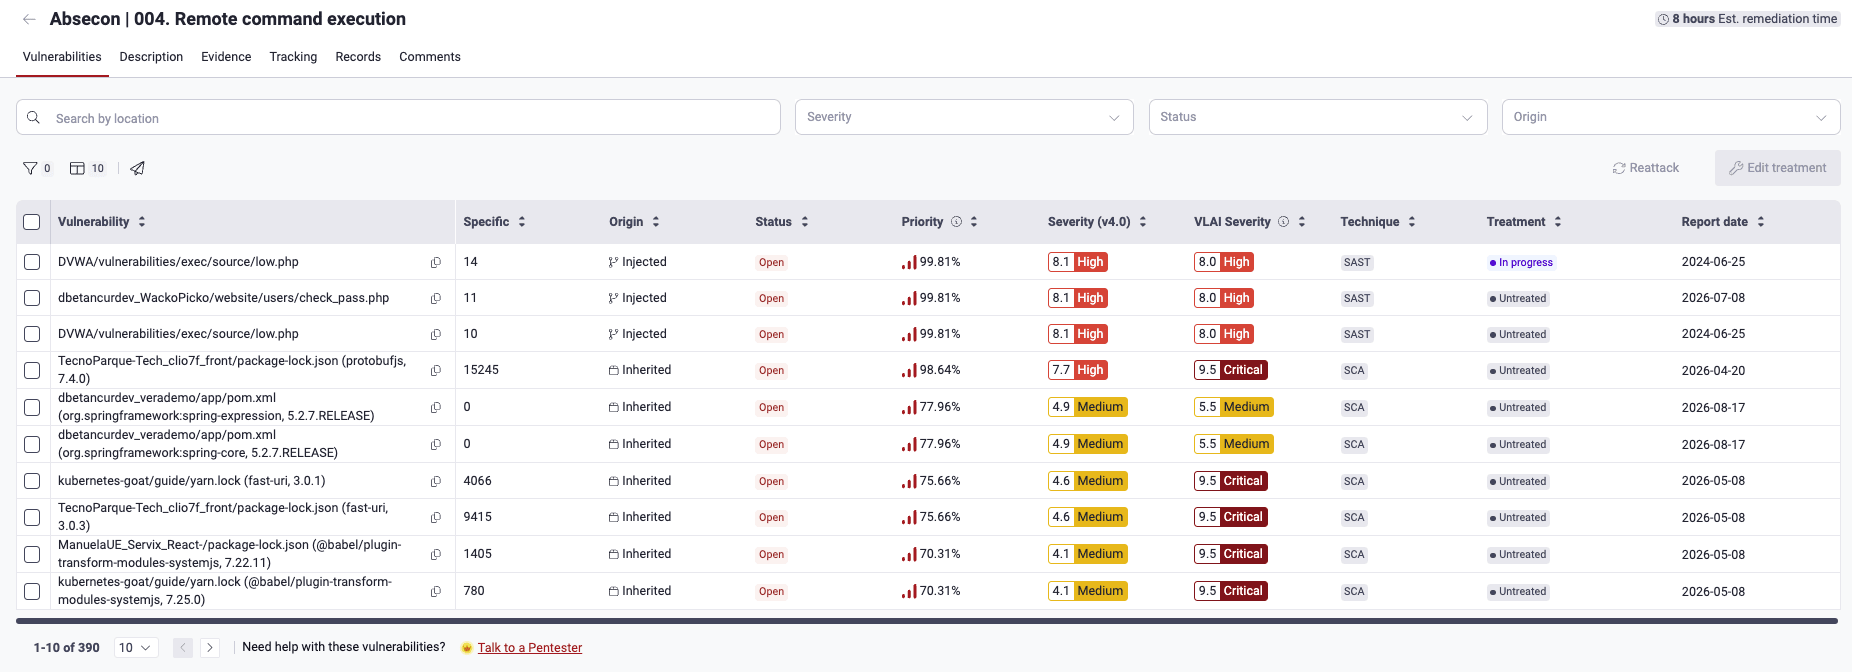This screenshot has width=1852, height=672.
Task: Click the Priority info icon
Action: pyautogui.click(x=956, y=222)
